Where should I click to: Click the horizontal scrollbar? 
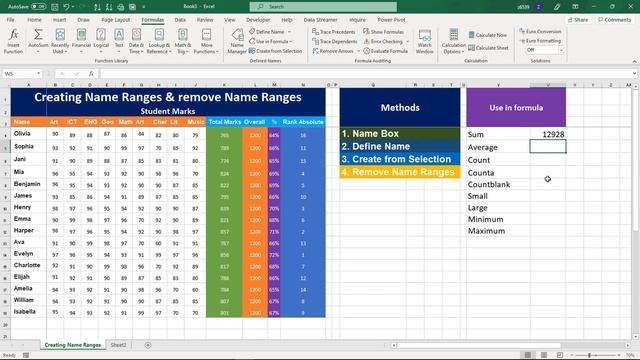[x=479, y=345]
